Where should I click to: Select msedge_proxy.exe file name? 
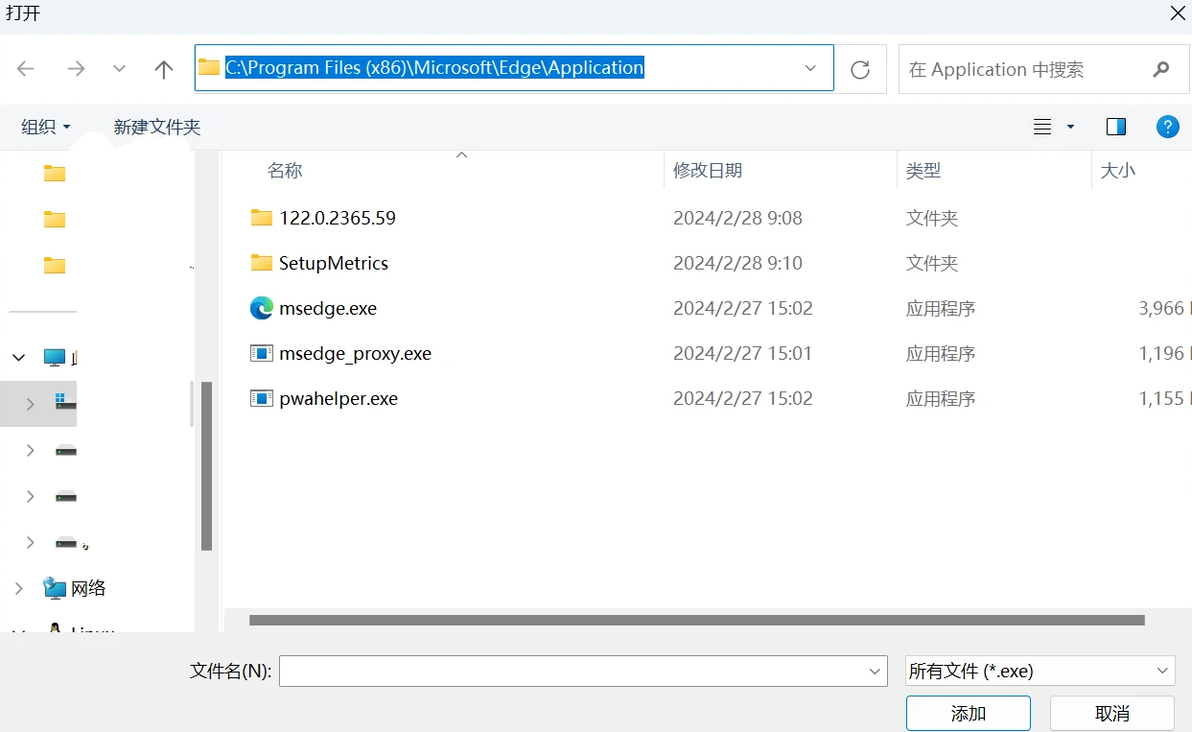pos(355,353)
